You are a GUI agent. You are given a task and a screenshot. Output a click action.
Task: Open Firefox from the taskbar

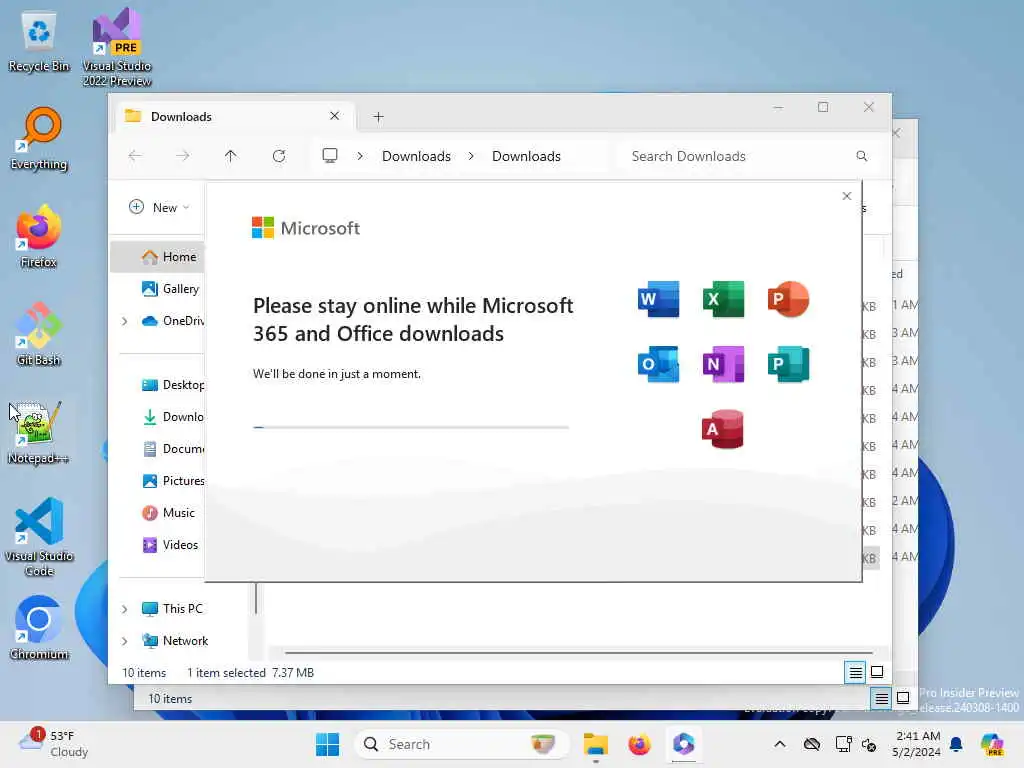pyautogui.click(x=639, y=744)
